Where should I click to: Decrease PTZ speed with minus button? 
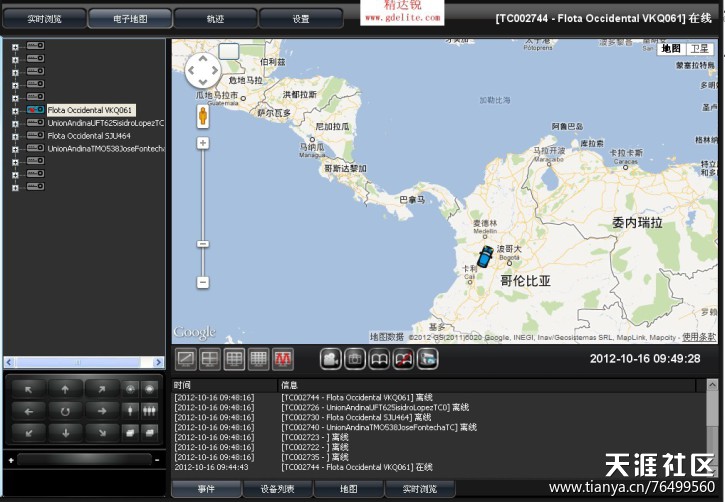pyautogui.click(x=157, y=460)
